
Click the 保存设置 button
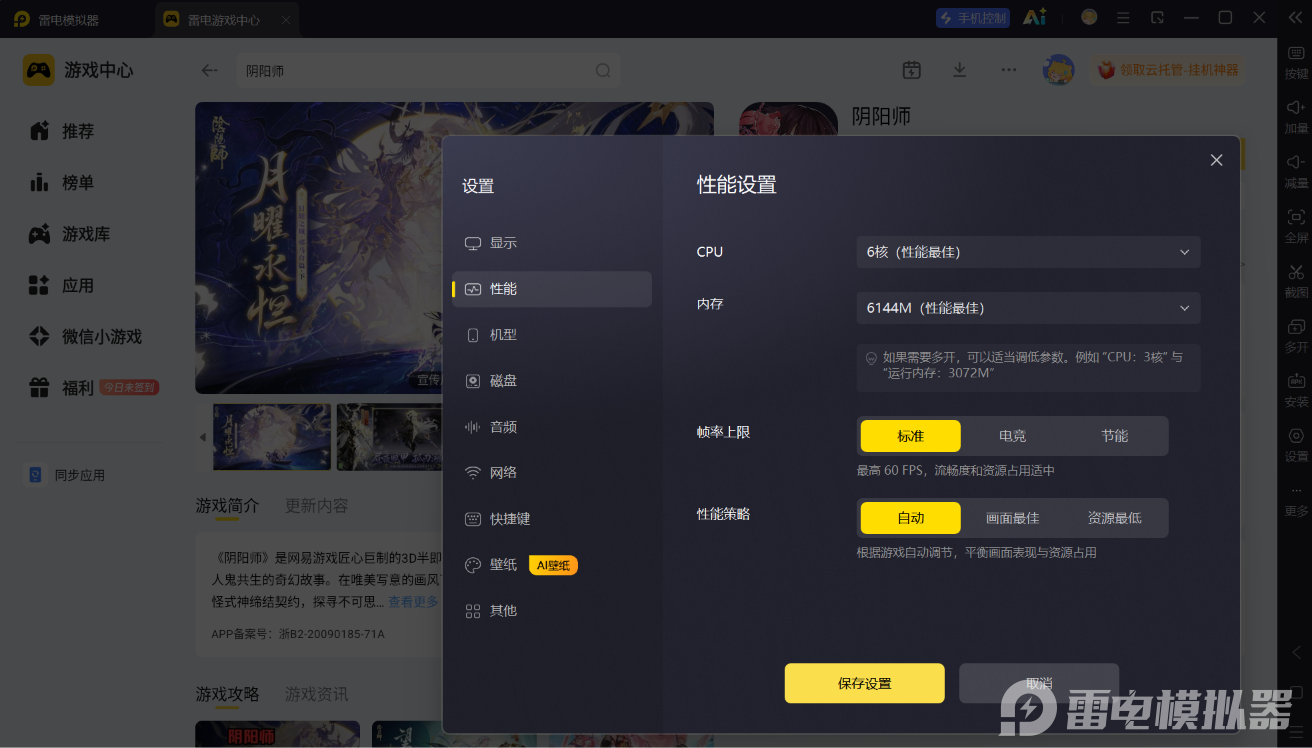[864, 683]
